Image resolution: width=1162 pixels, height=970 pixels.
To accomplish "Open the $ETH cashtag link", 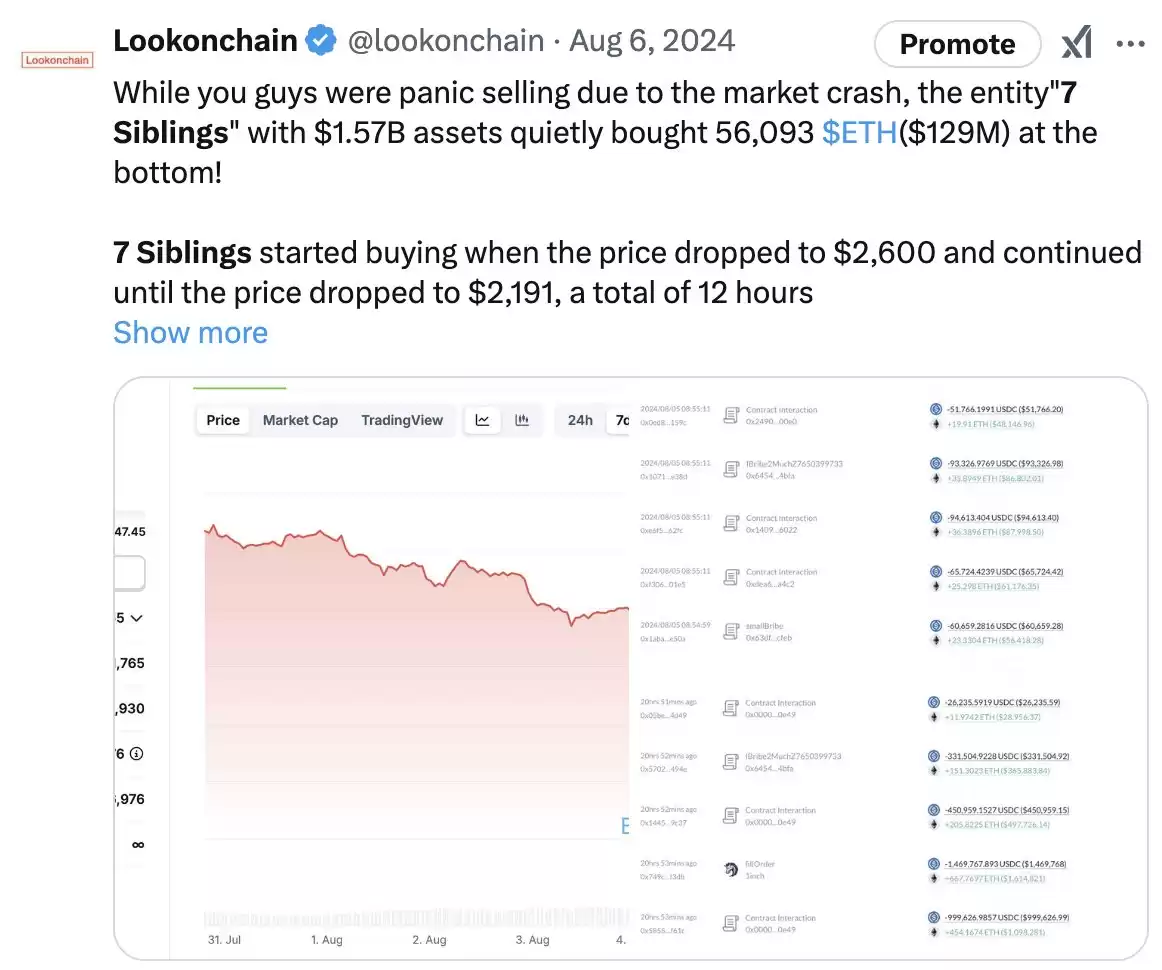I will [x=860, y=133].
